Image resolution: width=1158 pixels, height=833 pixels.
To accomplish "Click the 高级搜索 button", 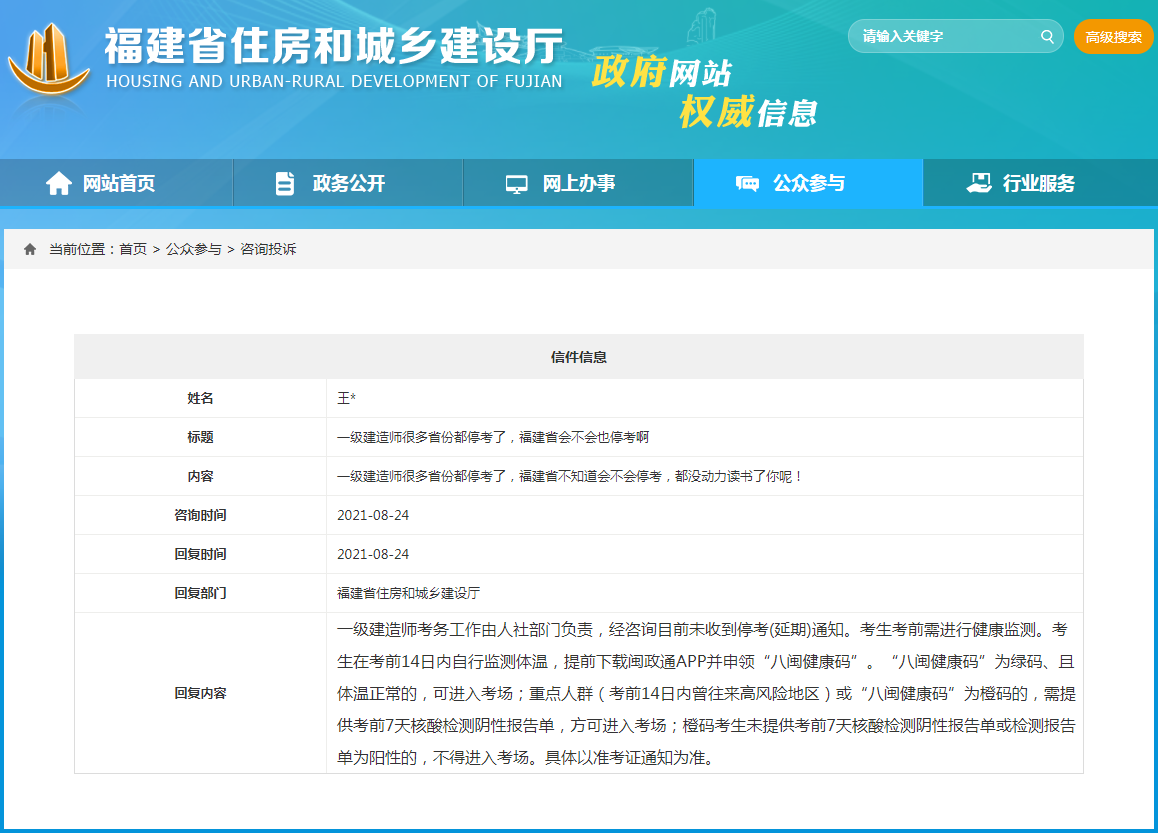I will 1113,36.
